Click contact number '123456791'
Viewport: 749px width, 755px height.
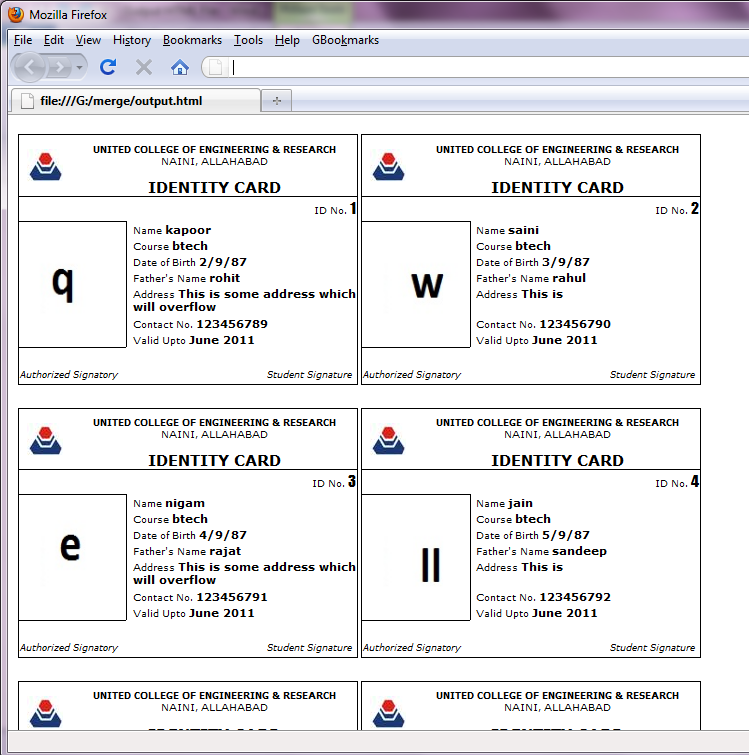(232, 597)
